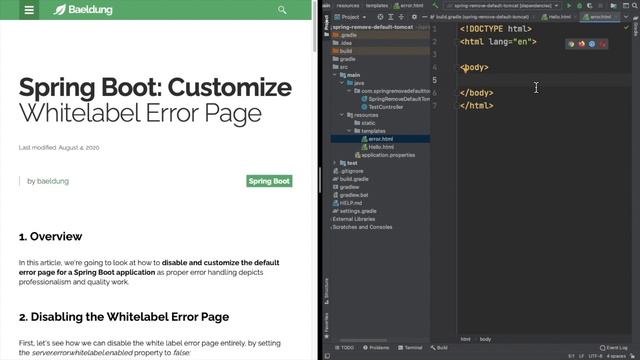This screenshot has height=360, width=640.
Task: Open the run configuration dropdown
Action: pyautogui.click(x=502, y=6)
